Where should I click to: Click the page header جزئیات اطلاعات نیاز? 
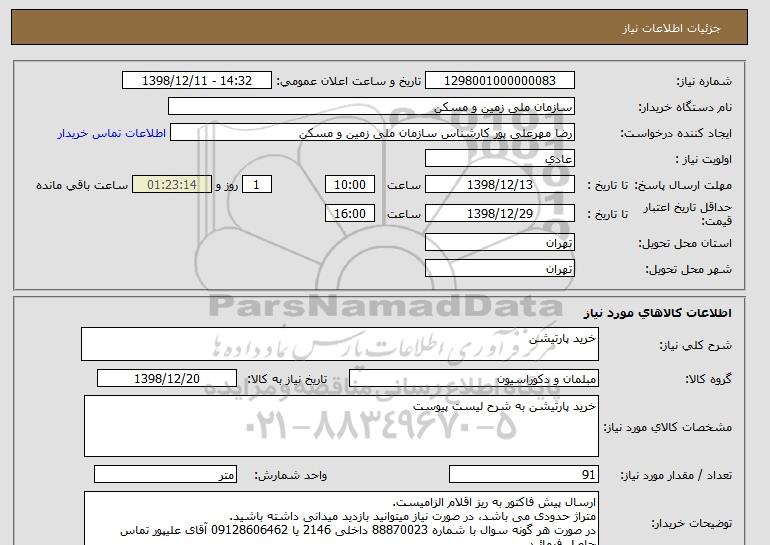click(671, 28)
